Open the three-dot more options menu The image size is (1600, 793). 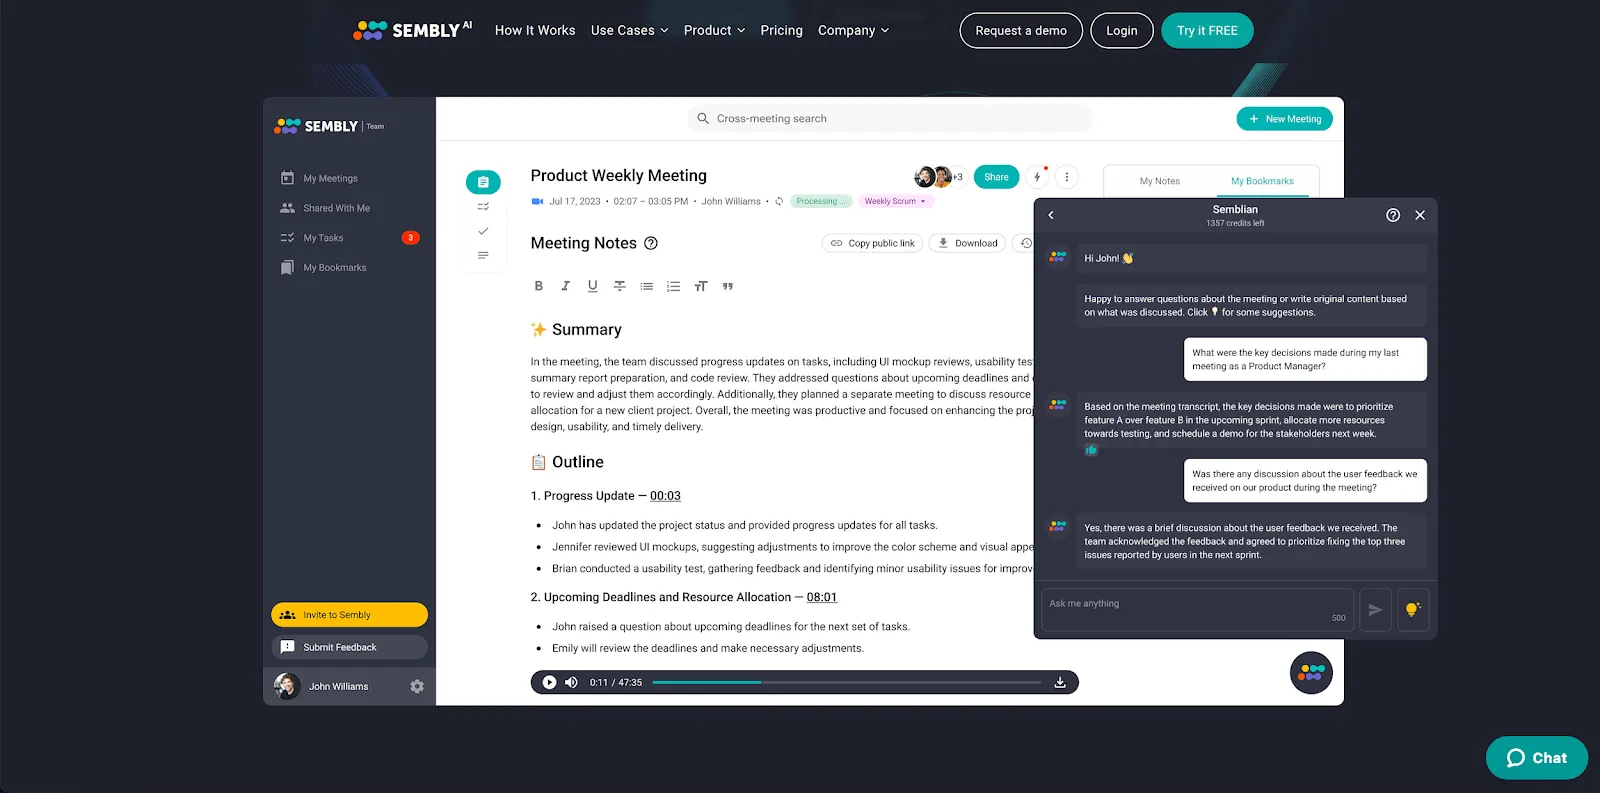(x=1067, y=177)
